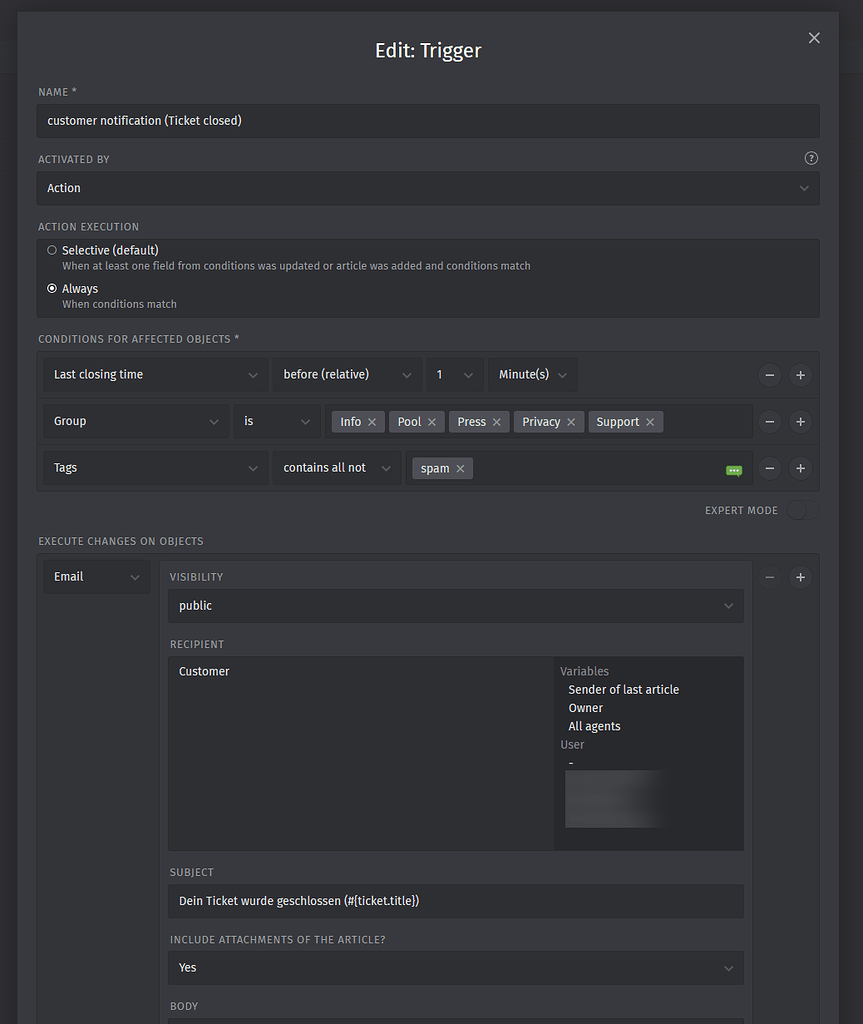Edit the trigger Name field
The width and height of the screenshot is (863, 1024).
tap(428, 121)
